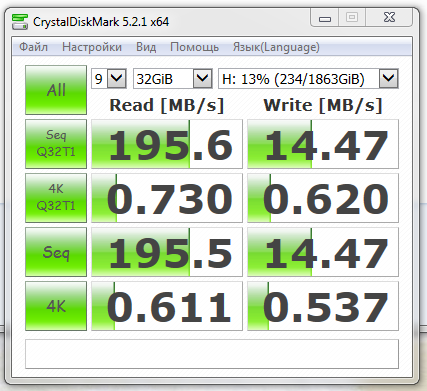Open the Файл menu
The width and height of the screenshot is (427, 391).
pos(33,47)
